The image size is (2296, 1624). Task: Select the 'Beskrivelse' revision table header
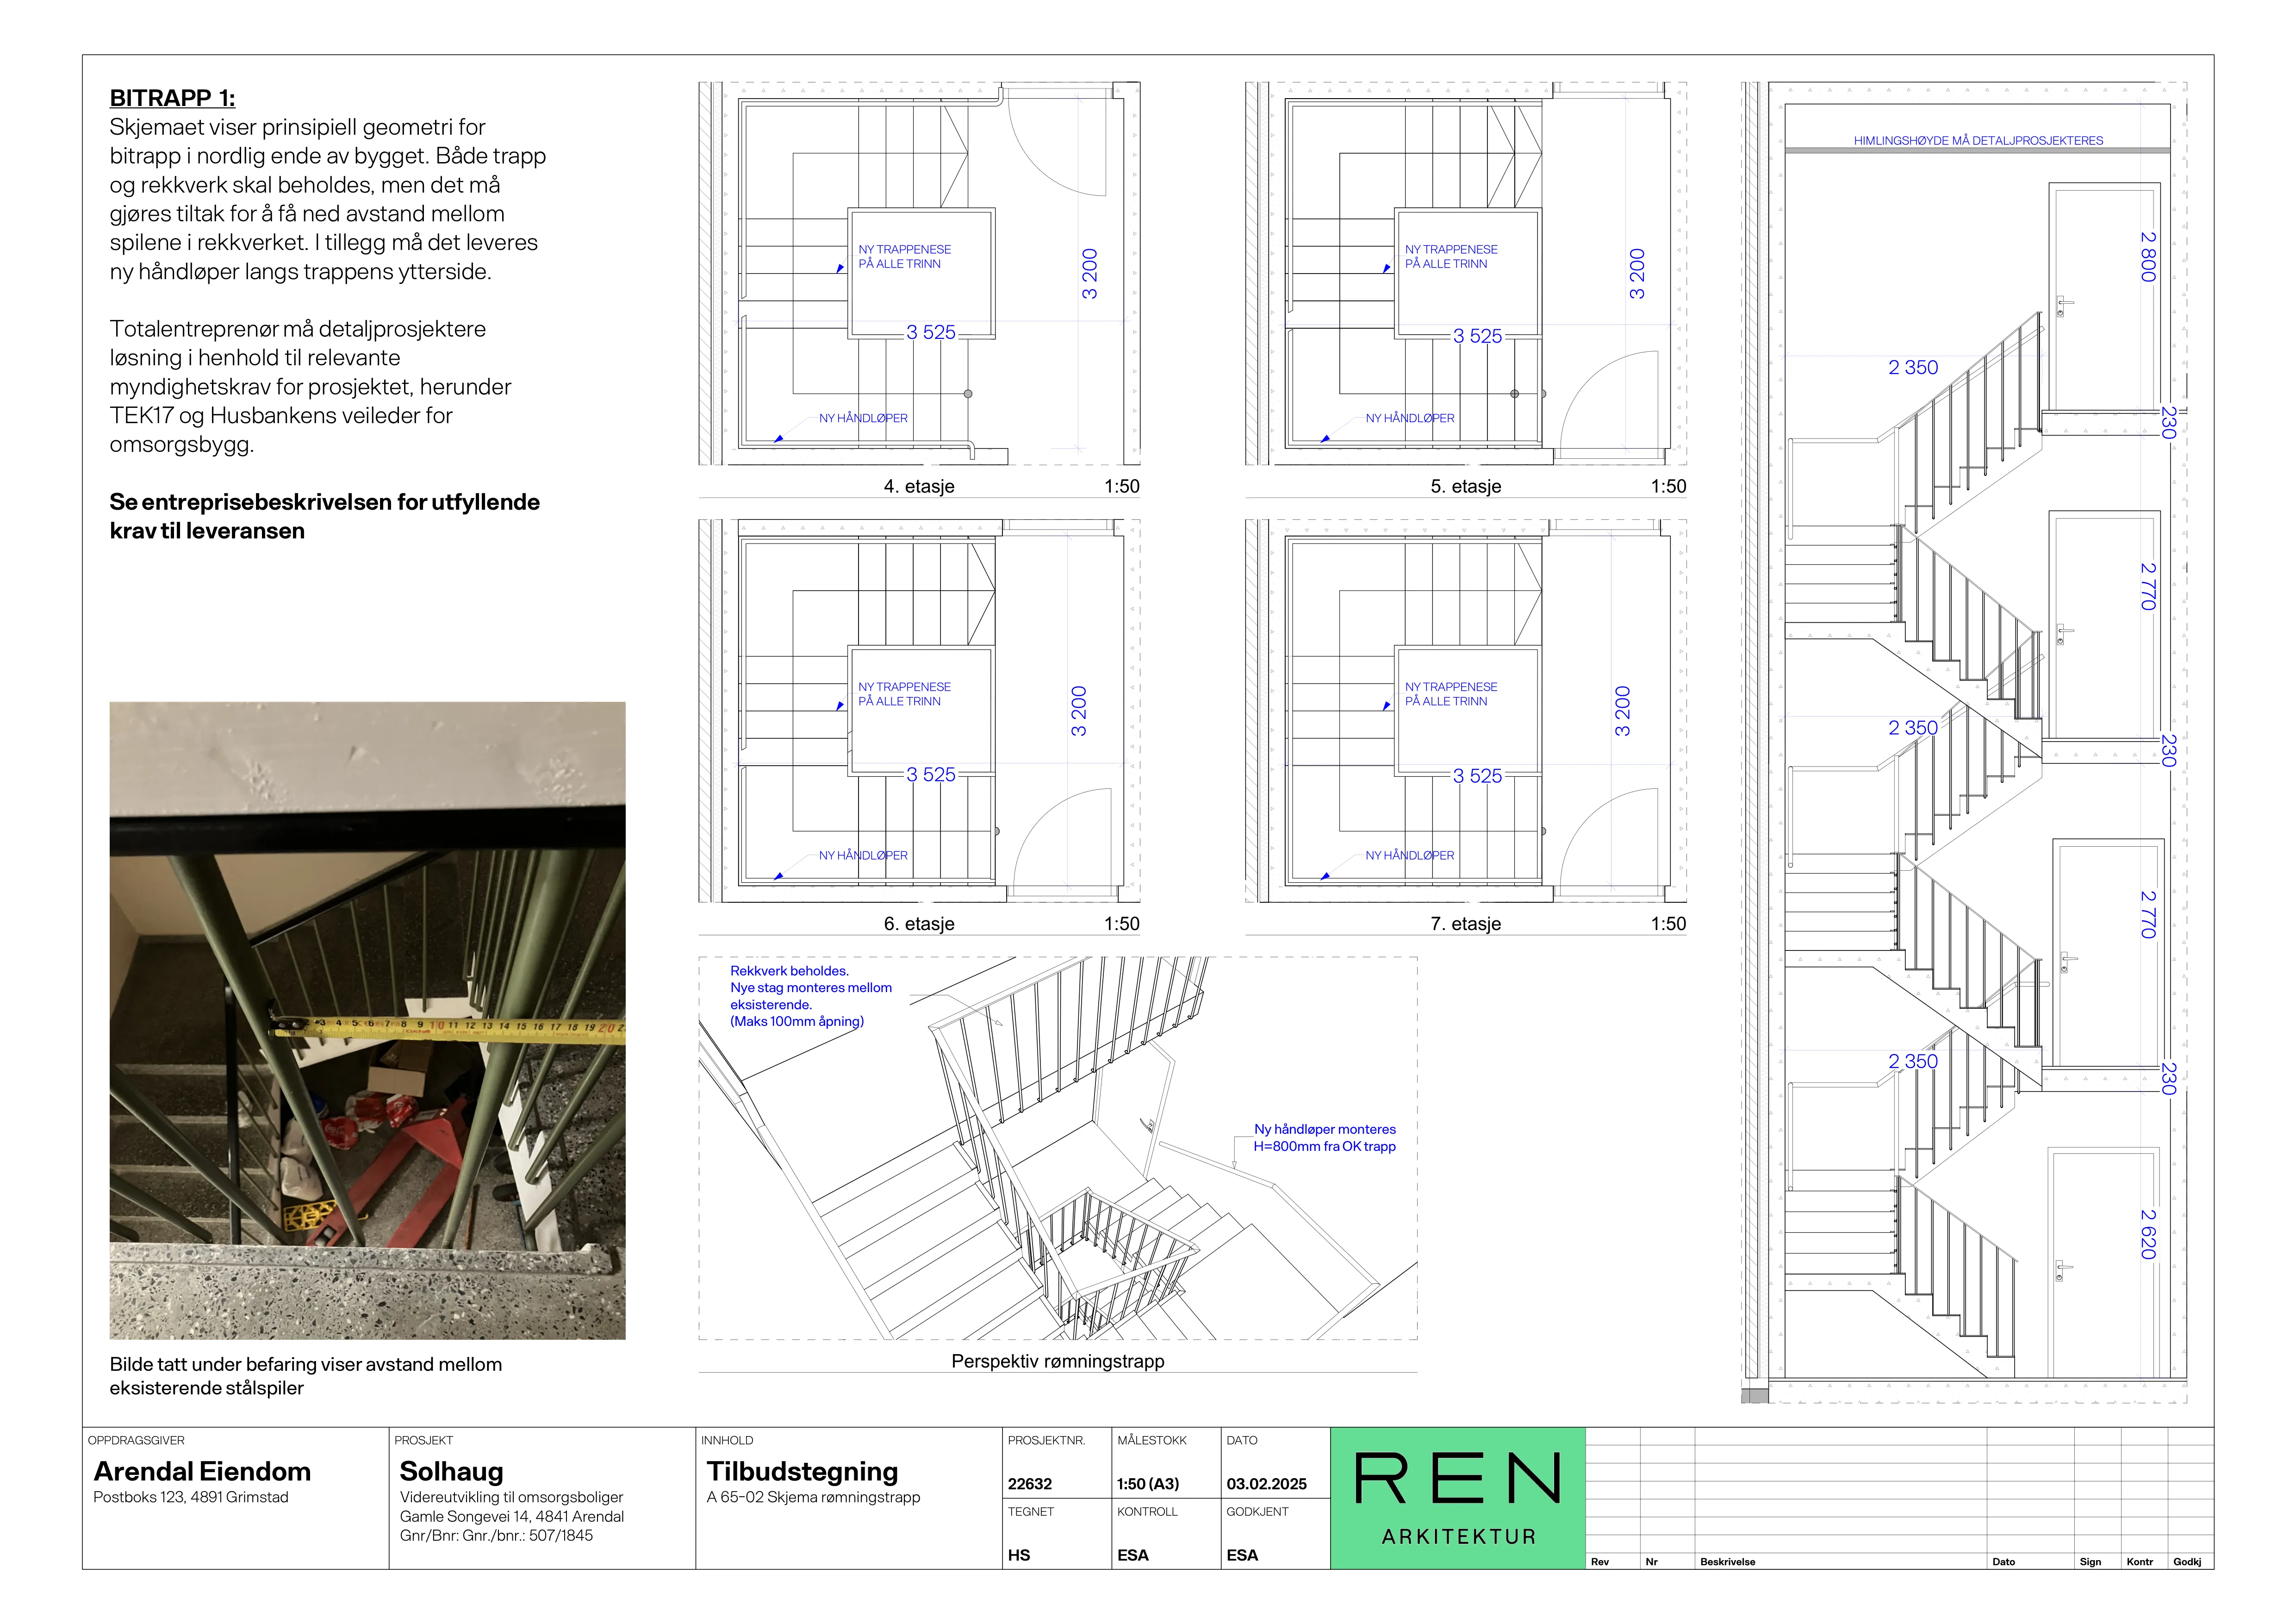[1727, 1562]
